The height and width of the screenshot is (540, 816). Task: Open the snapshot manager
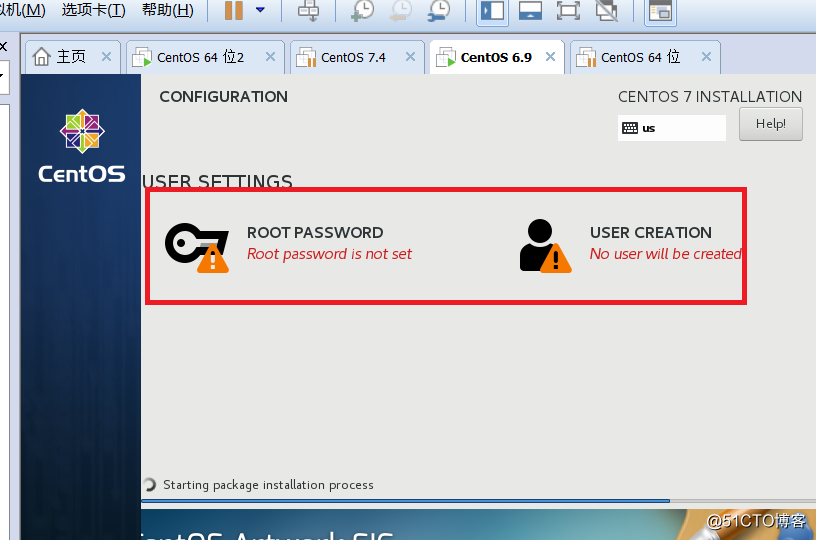pos(439,10)
